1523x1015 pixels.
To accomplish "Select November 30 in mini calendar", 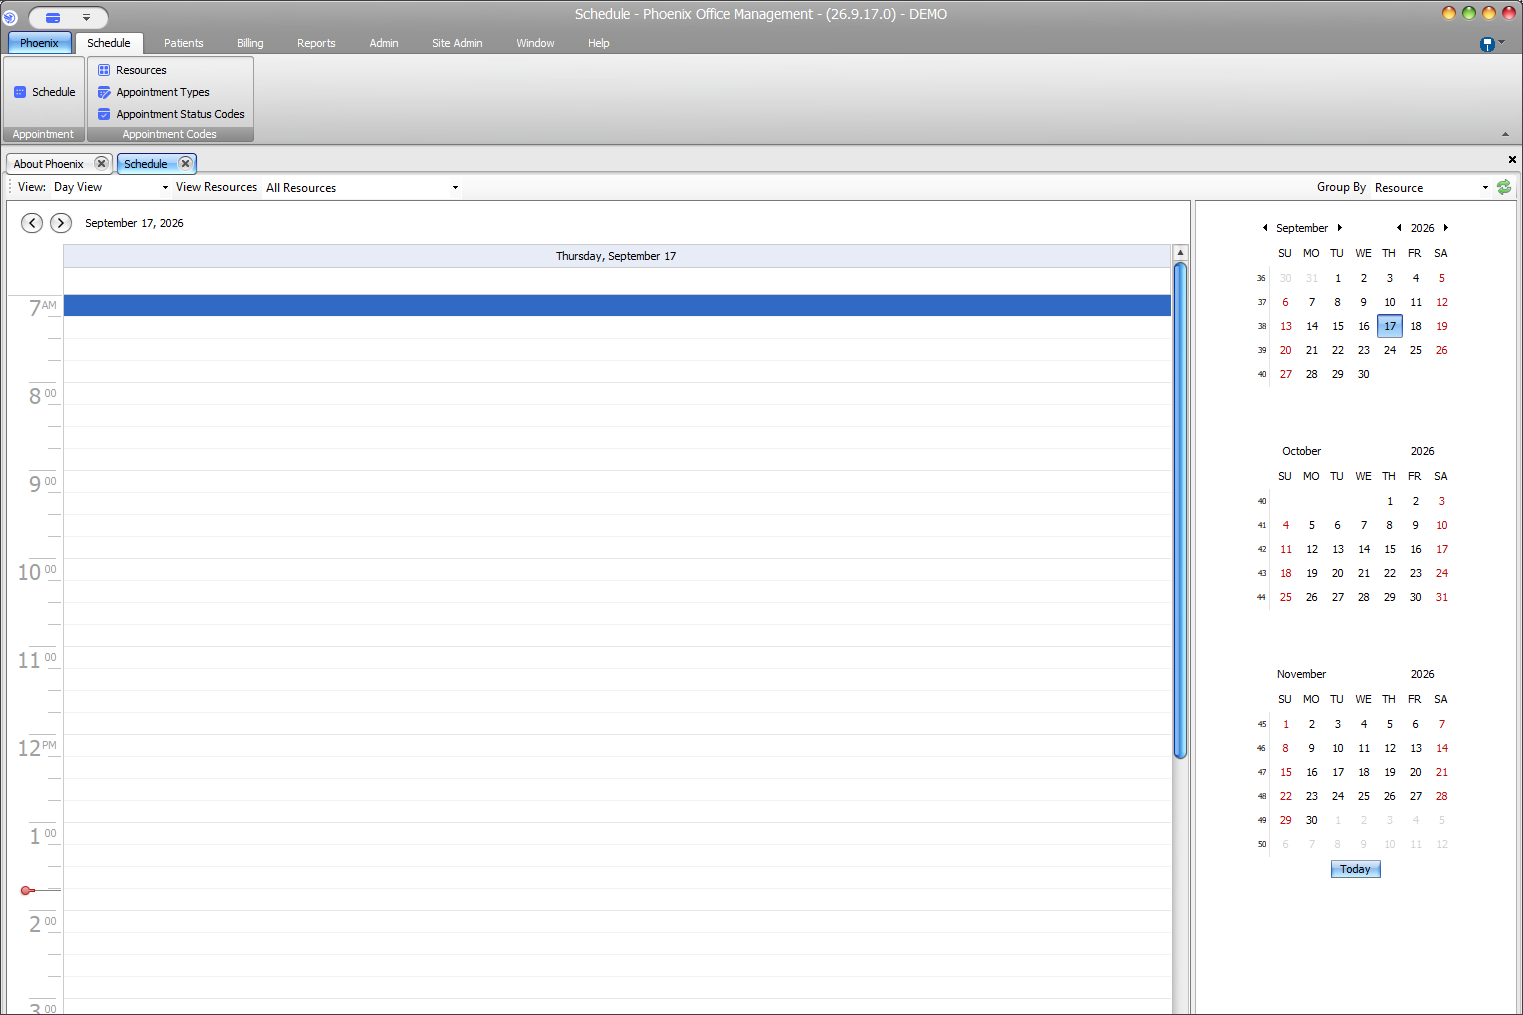I will 1312,820.
